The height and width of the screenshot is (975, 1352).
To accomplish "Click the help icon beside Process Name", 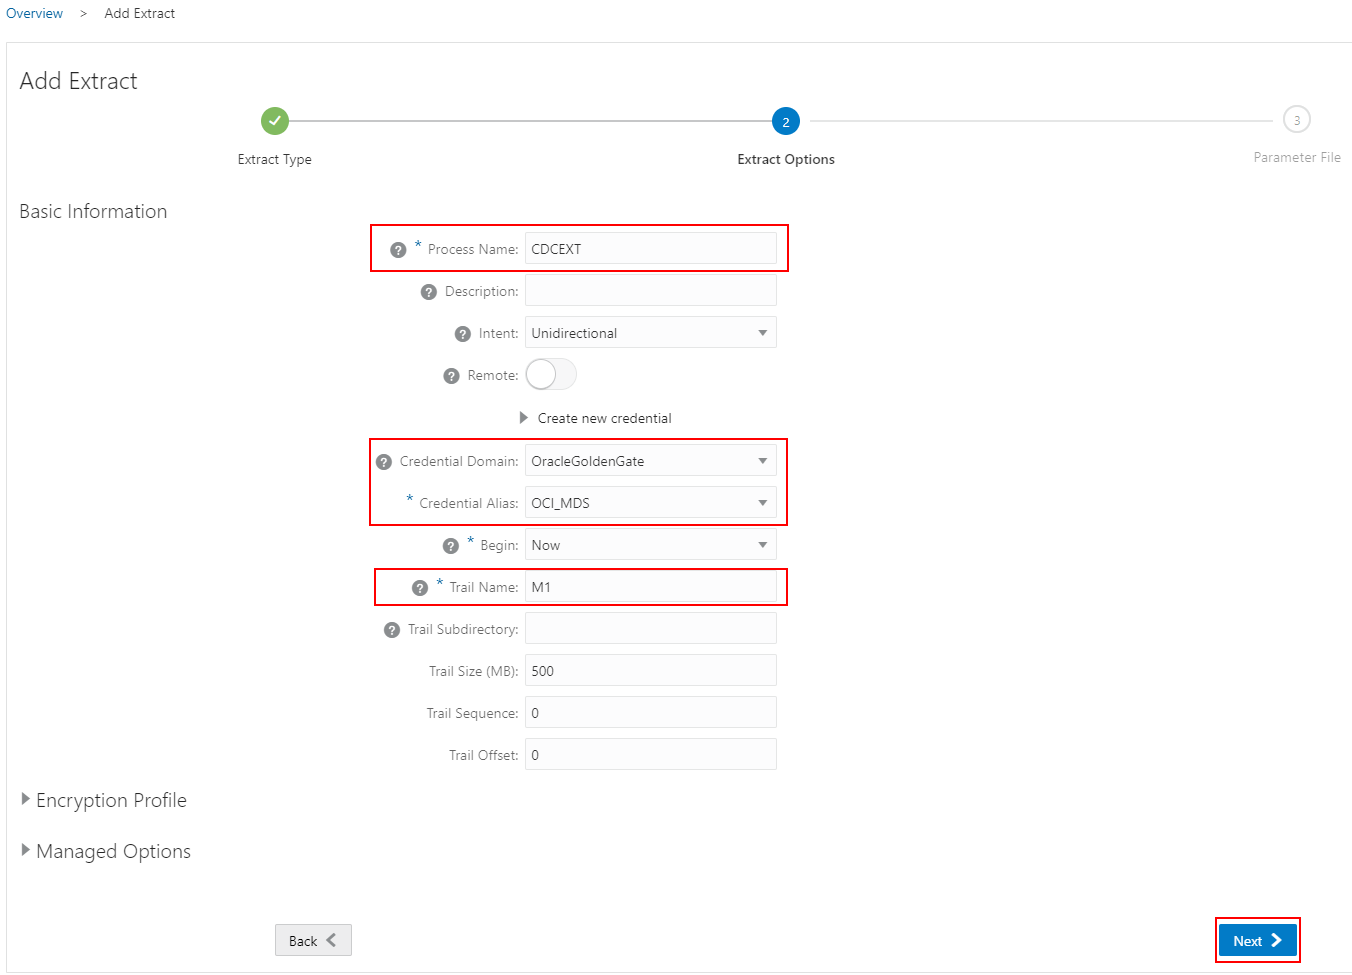I will 398,250.
